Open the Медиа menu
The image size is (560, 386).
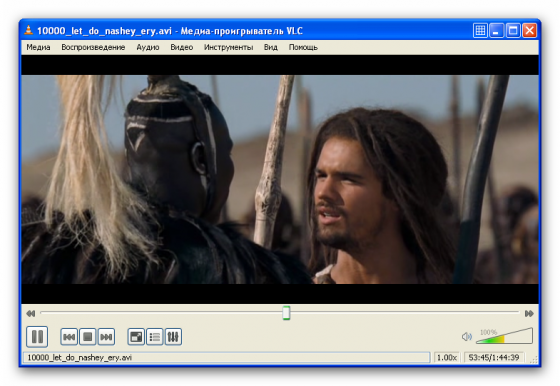pos(38,47)
